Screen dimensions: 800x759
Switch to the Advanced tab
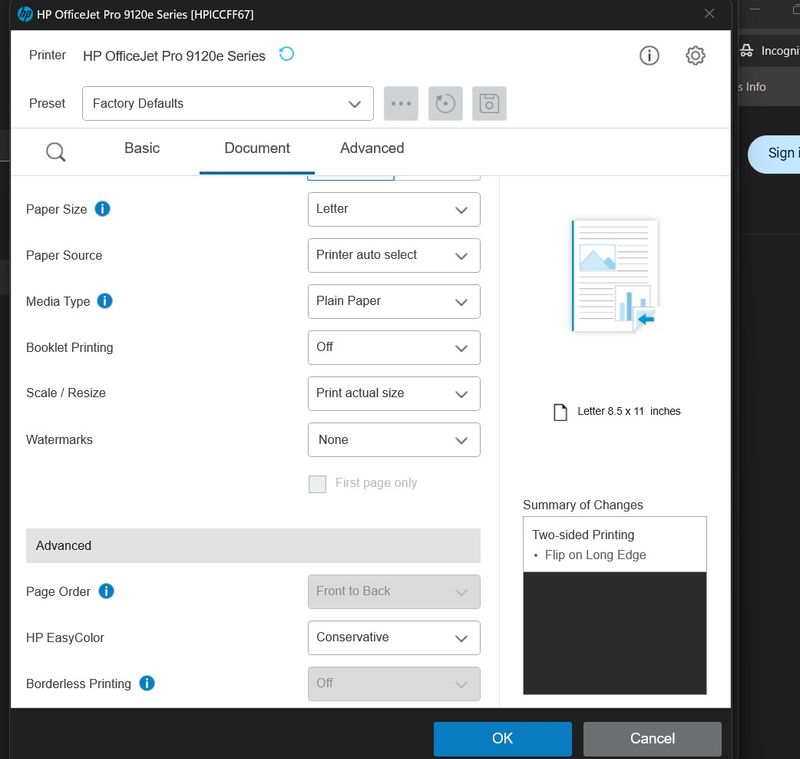(372, 148)
